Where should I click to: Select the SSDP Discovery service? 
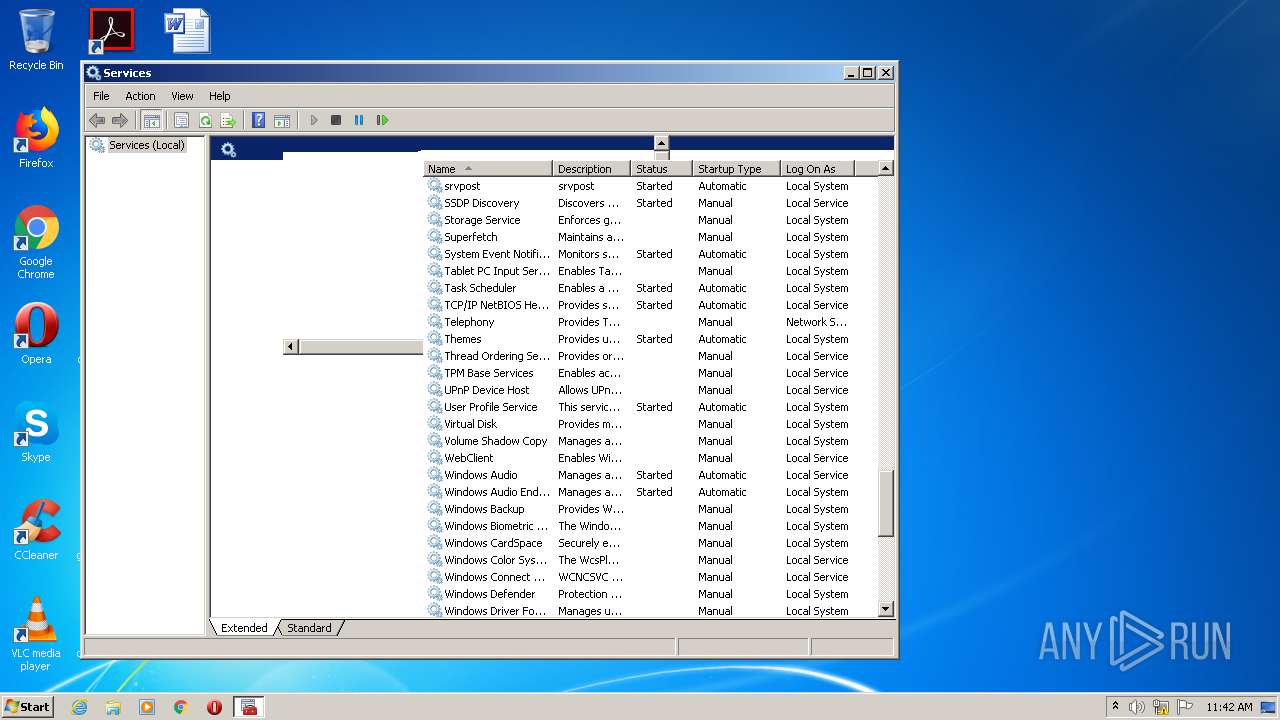650,203
